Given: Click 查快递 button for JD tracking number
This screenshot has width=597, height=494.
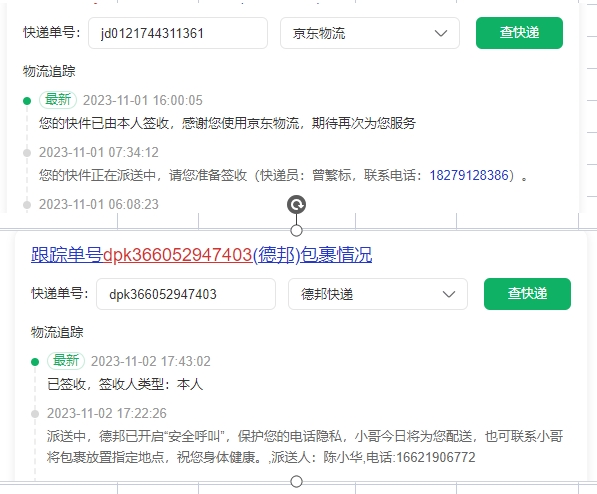Looking at the screenshot, I should click(x=519, y=33).
